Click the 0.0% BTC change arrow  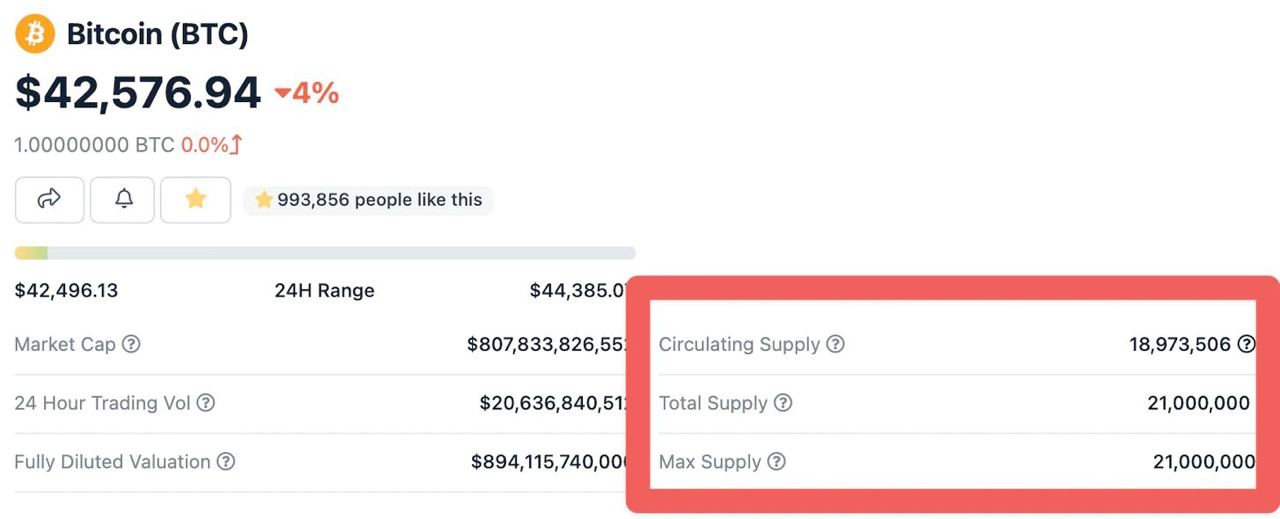pos(236,145)
